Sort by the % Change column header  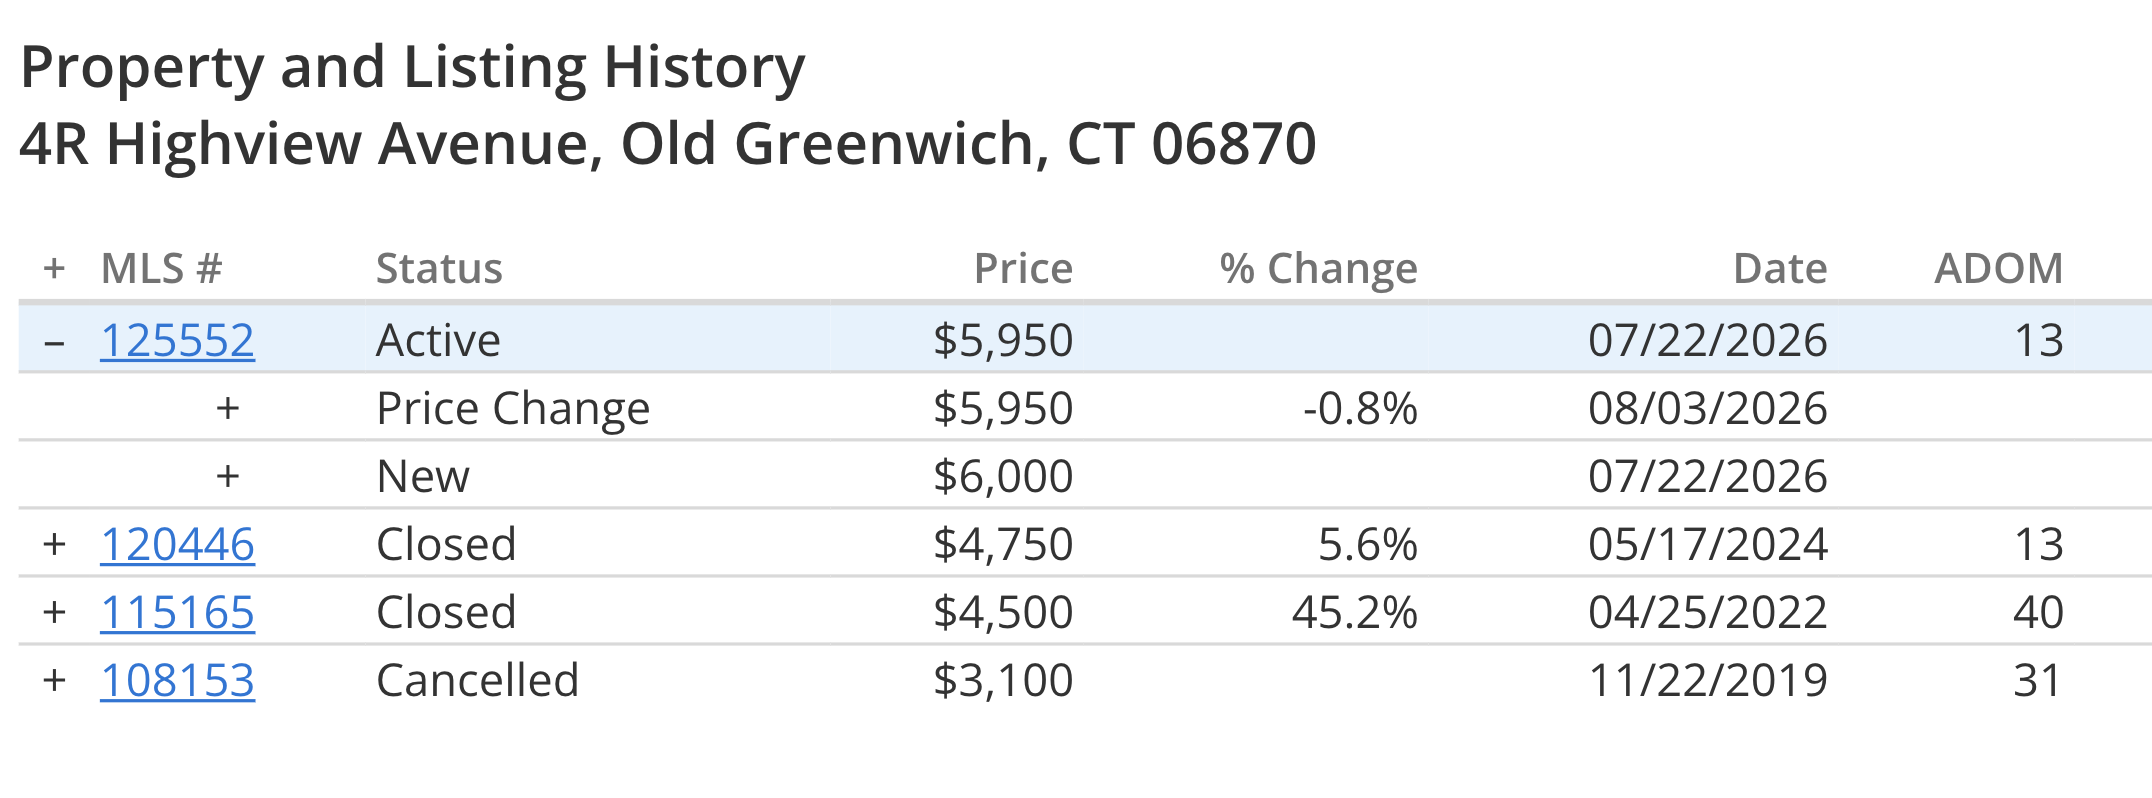[1318, 268]
